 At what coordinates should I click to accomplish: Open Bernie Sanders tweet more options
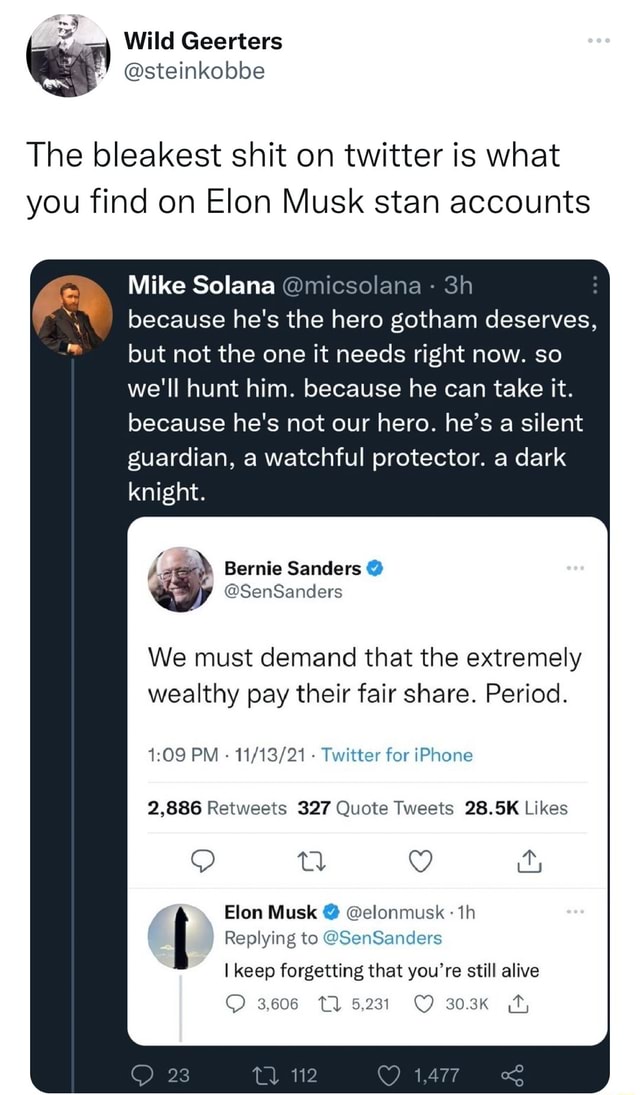pyautogui.click(x=573, y=567)
